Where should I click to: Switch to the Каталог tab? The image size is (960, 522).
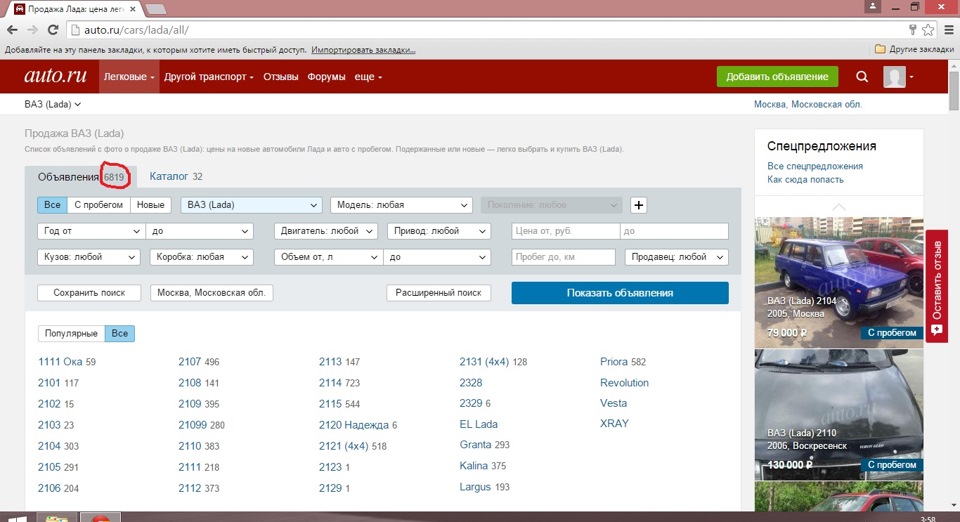coord(176,176)
